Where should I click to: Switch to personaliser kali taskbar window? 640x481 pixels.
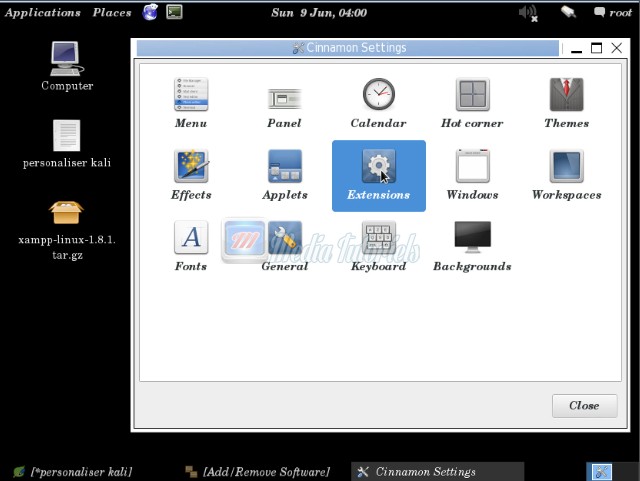pos(73,472)
